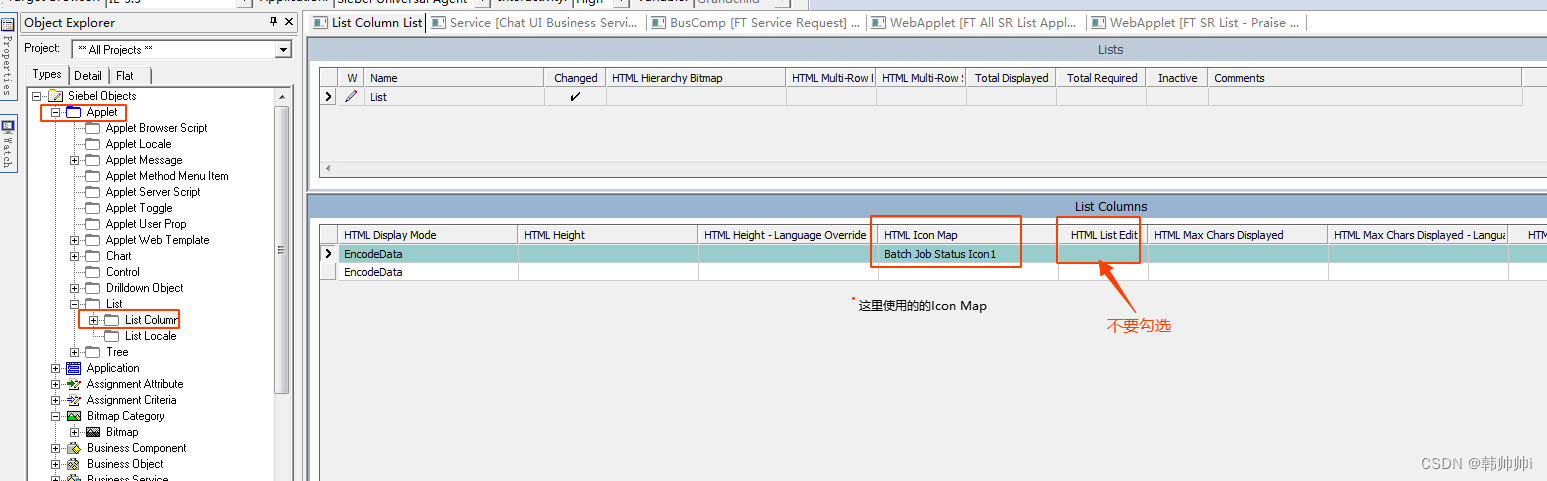Click the Assignment Attribute icon in tree
1547x481 pixels.
pos(74,384)
